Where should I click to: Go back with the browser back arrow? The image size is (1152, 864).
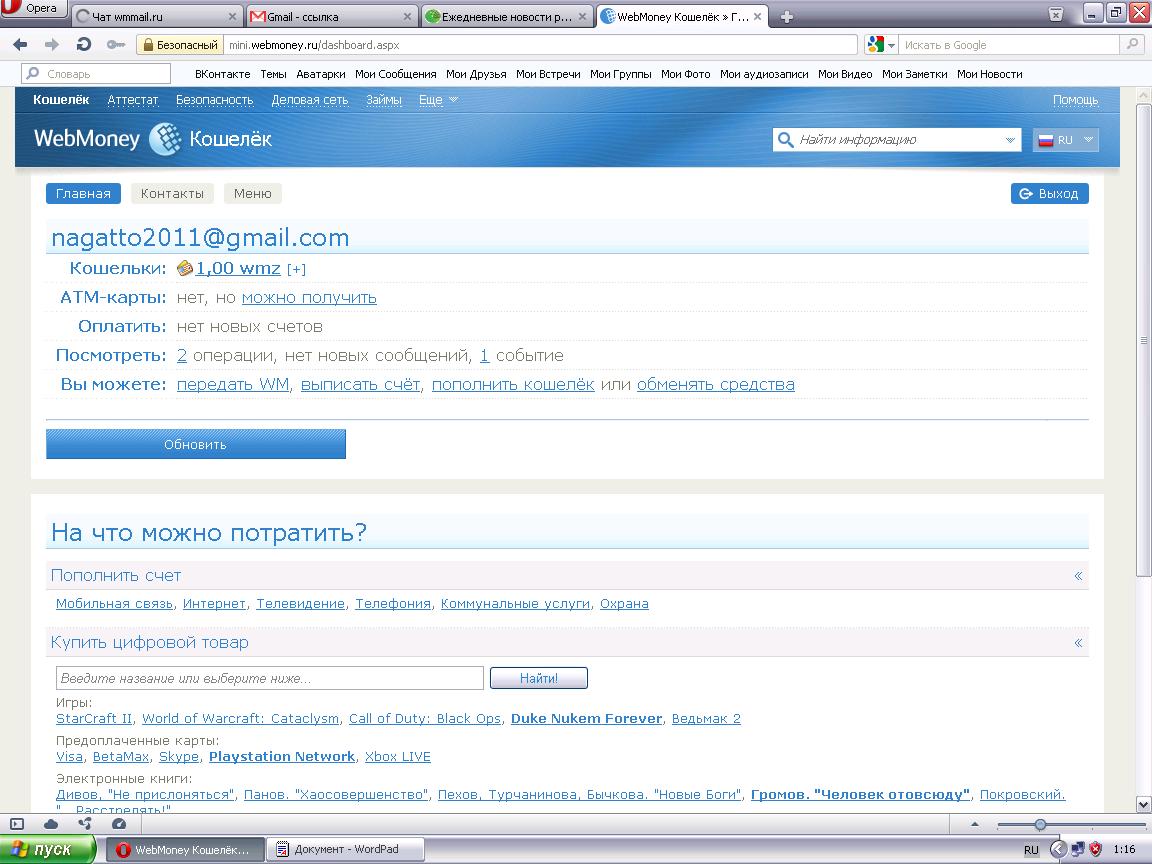point(21,45)
